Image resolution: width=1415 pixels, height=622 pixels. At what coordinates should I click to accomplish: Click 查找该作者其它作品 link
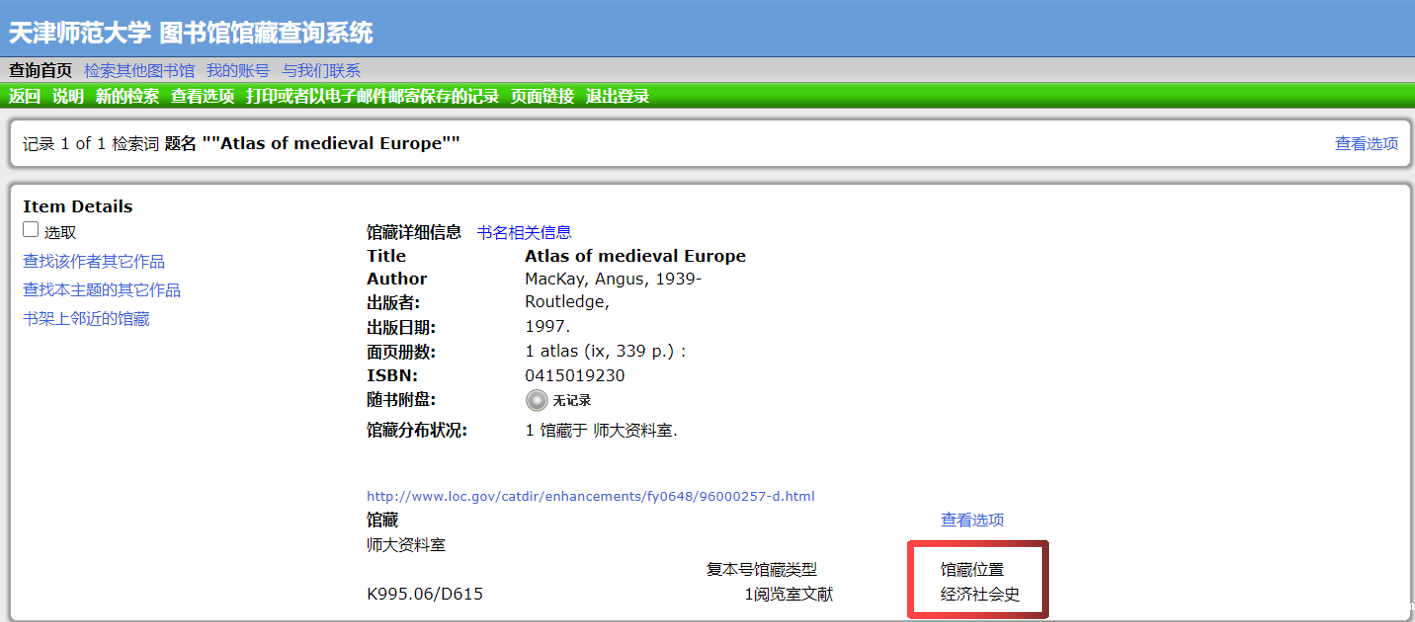(94, 262)
